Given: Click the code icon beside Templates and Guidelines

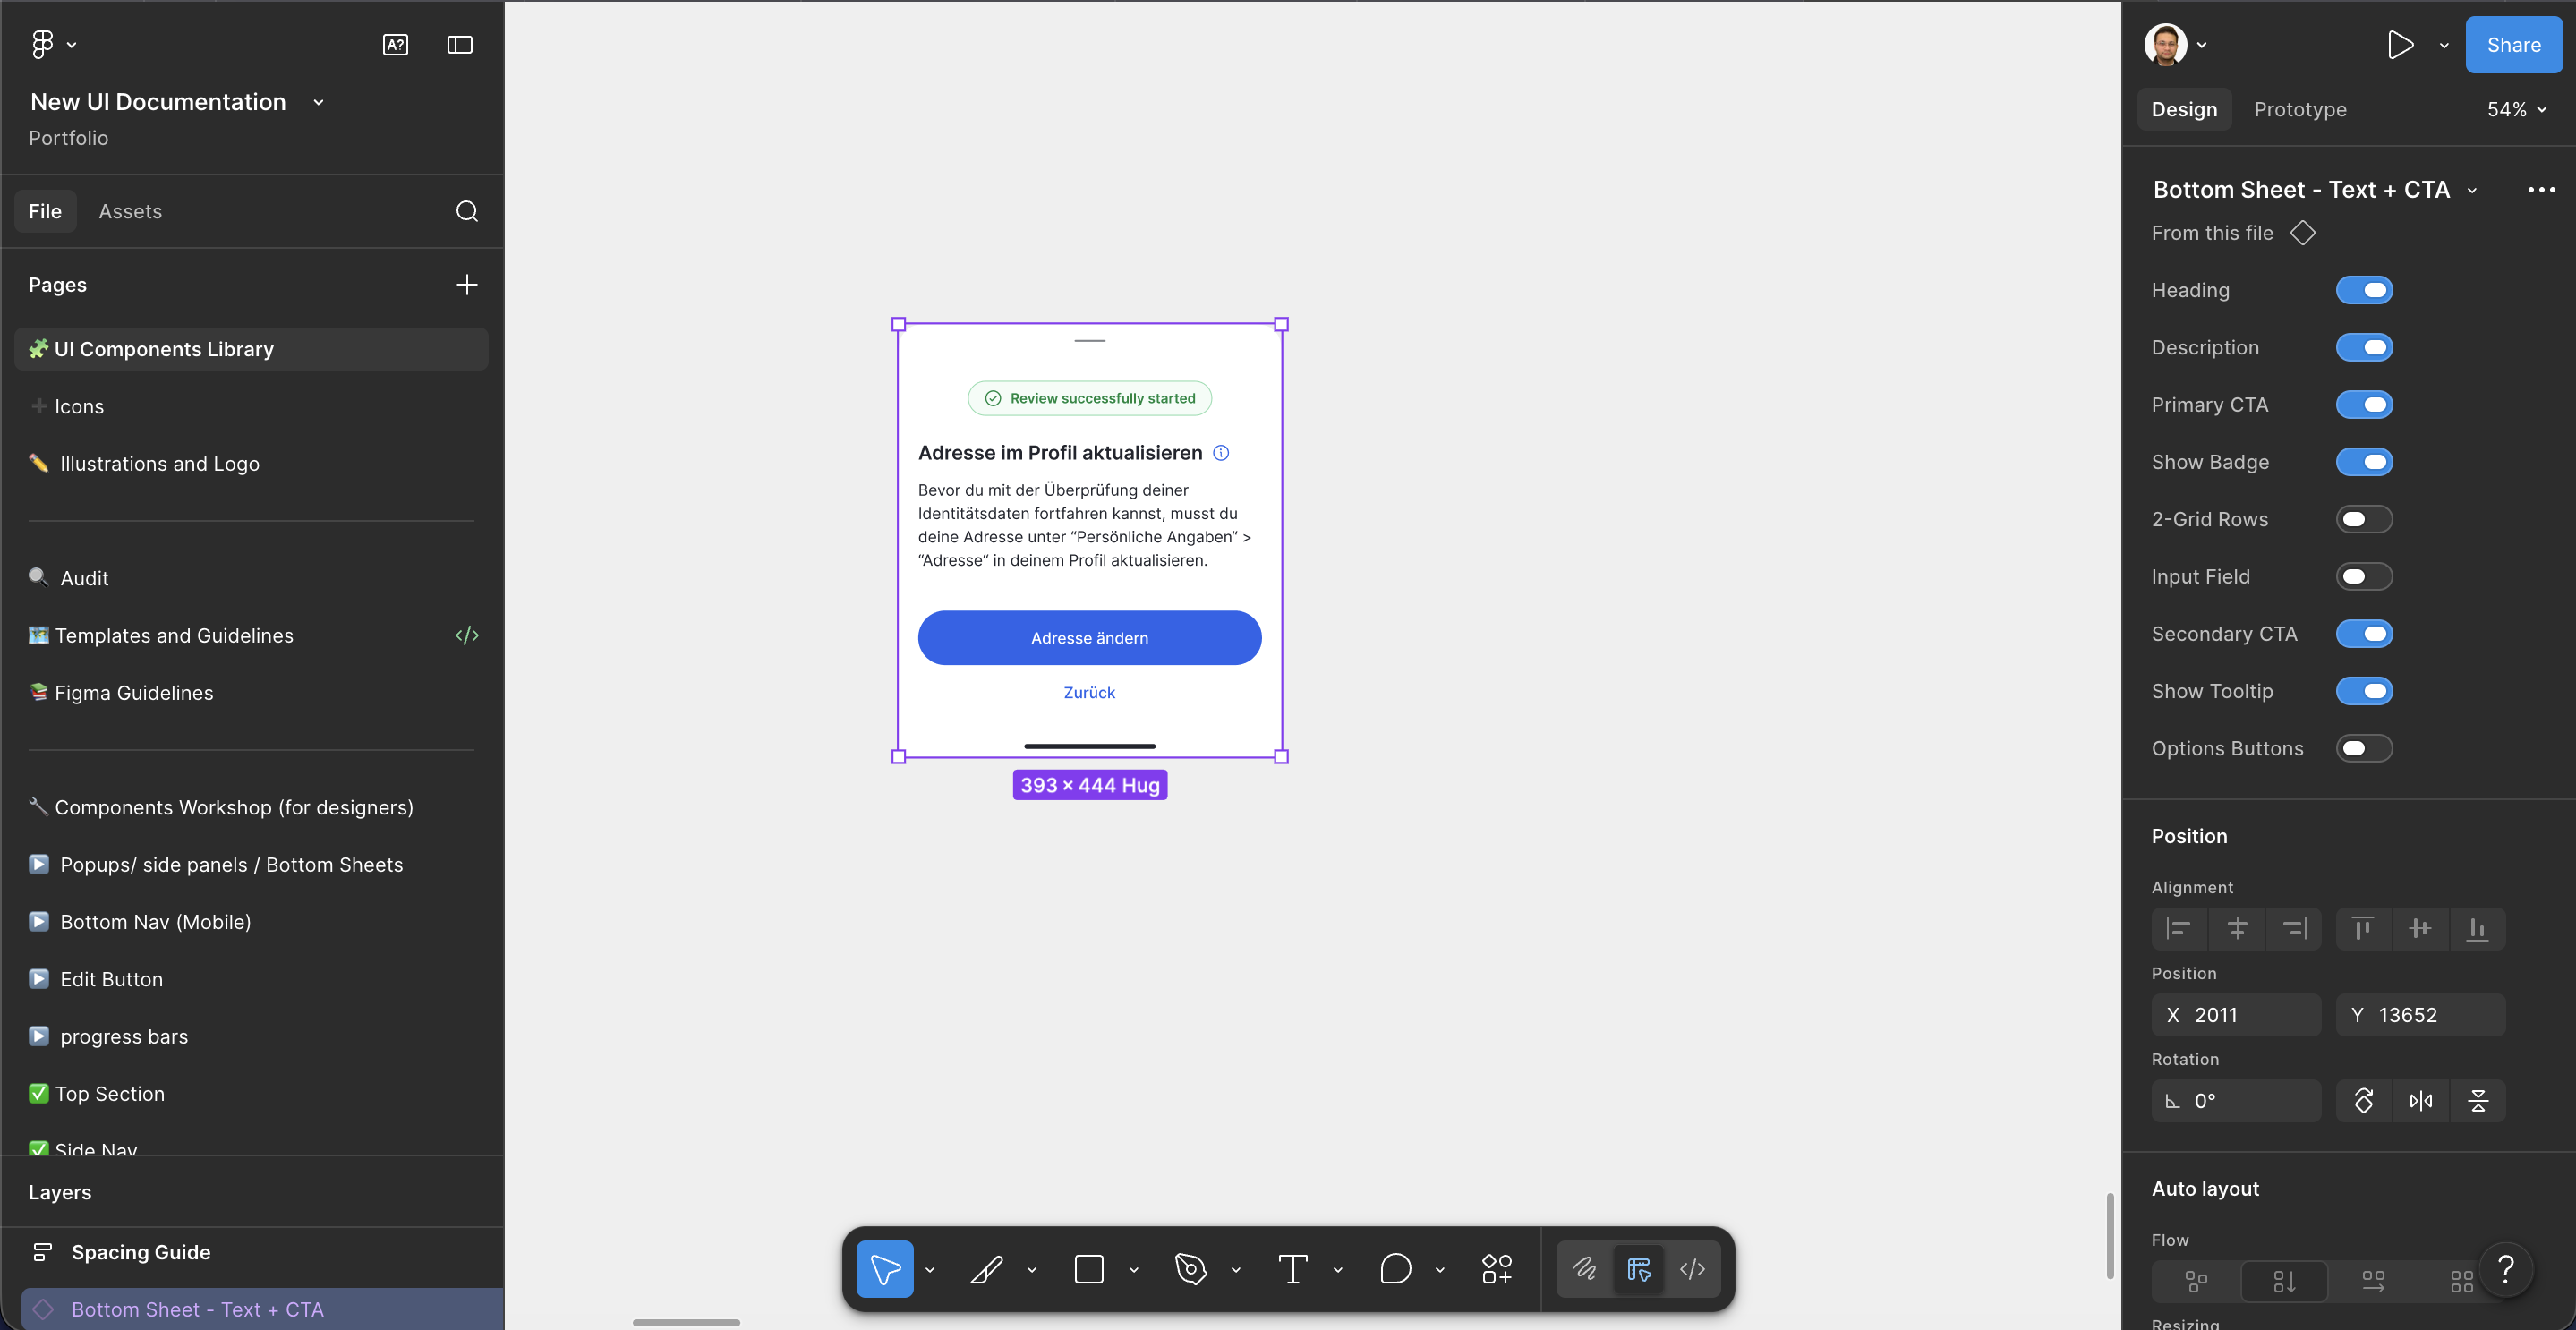Looking at the screenshot, I should pos(467,636).
